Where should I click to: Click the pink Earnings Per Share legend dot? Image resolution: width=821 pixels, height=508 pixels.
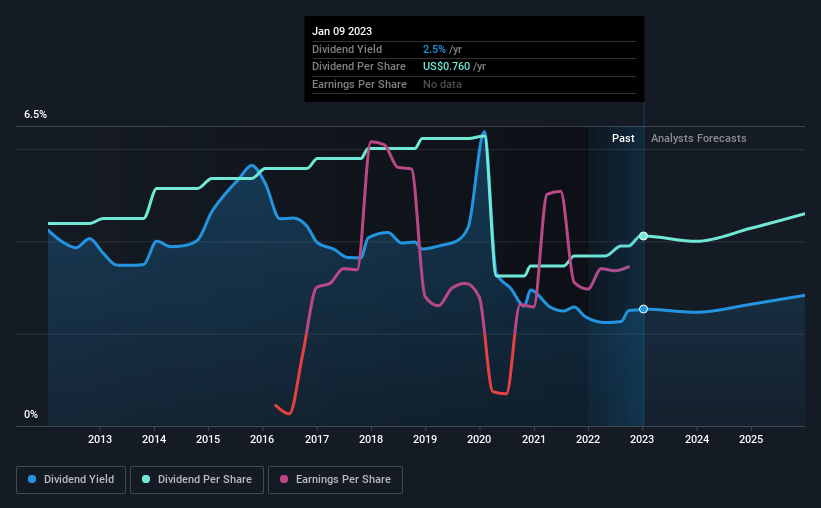point(284,479)
